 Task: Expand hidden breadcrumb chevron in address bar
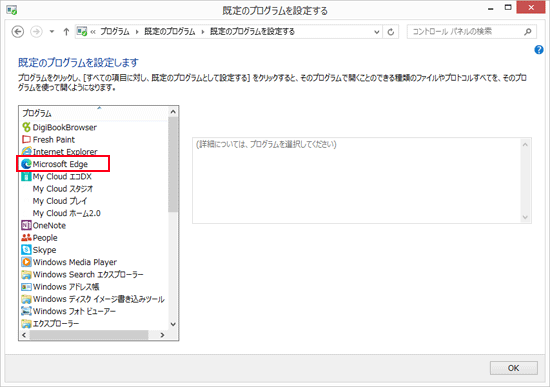(x=93, y=32)
